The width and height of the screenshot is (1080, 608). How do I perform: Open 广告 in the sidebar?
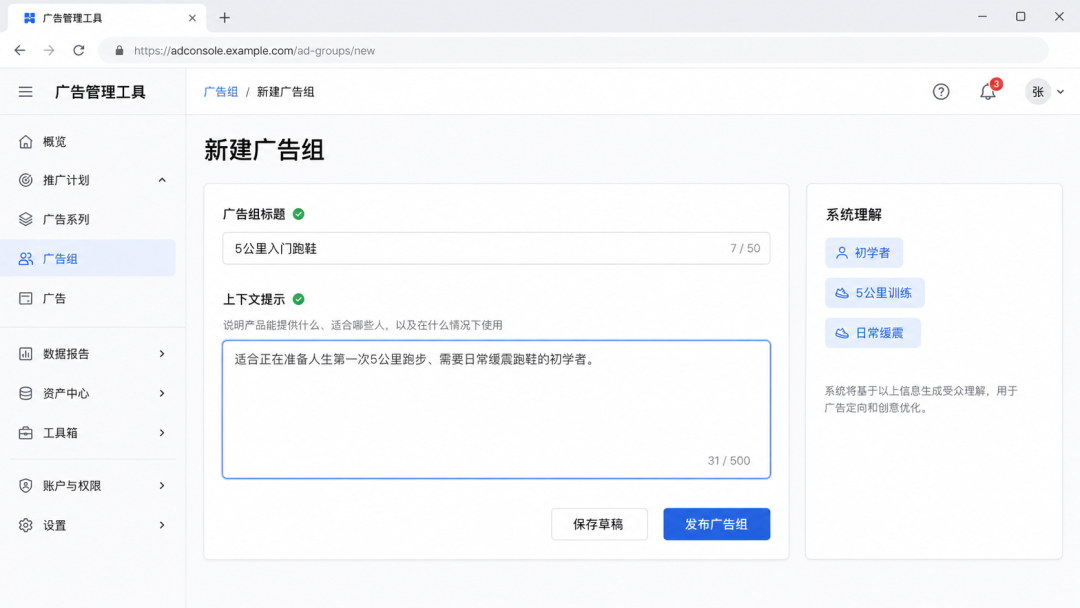click(x=88, y=298)
